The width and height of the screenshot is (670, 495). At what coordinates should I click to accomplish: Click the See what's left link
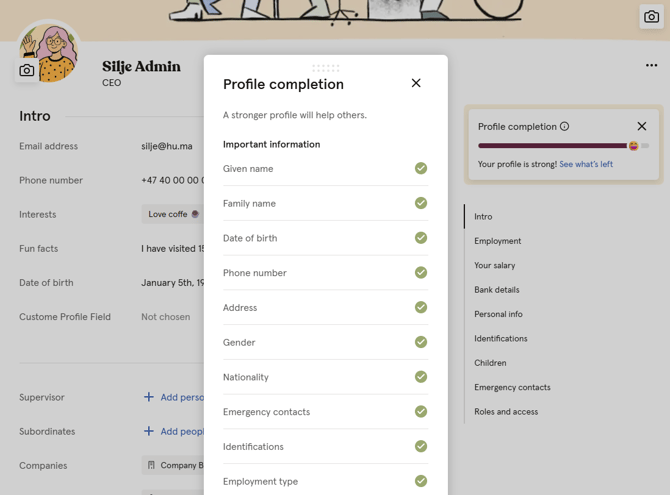point(586,164)
